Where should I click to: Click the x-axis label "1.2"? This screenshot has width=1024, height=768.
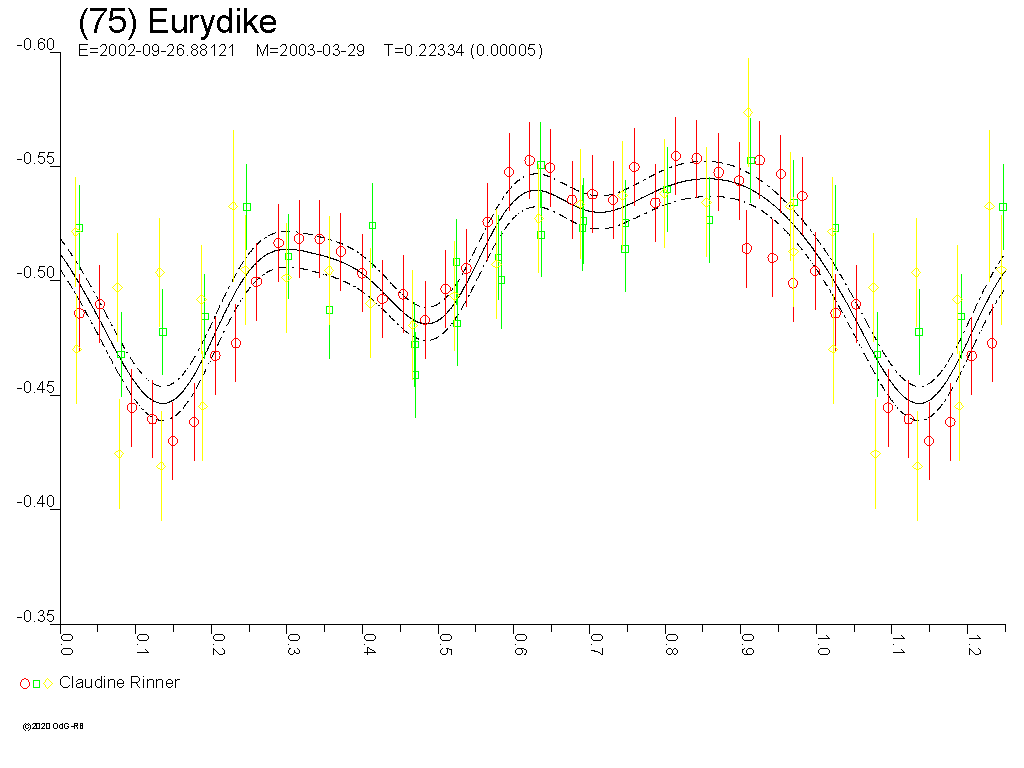click(x=974, y=643)
